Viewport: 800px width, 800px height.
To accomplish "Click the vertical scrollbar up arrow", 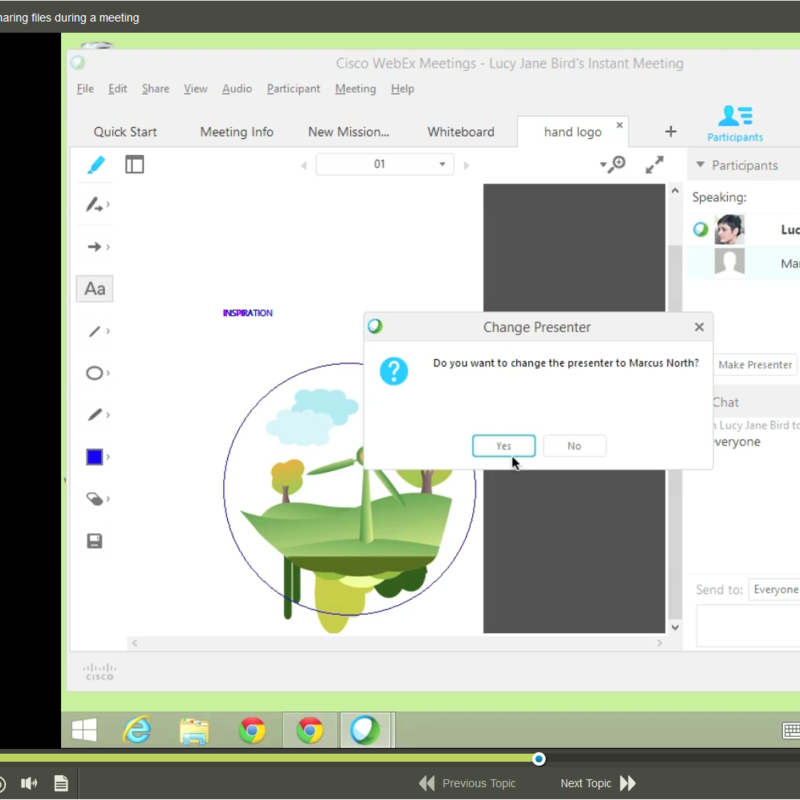I will click(x=675, y=191).
